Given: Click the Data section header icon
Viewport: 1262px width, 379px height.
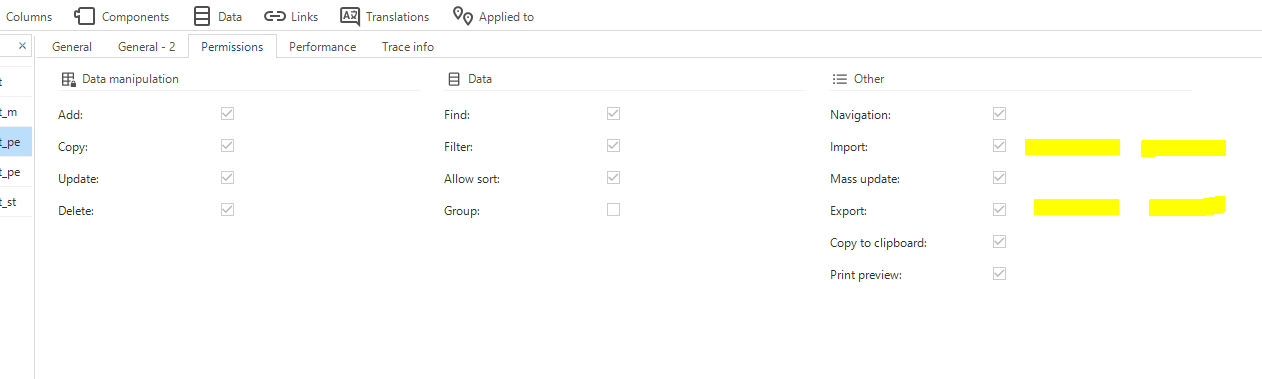Looking at the screenshot, I should point(454,79).
